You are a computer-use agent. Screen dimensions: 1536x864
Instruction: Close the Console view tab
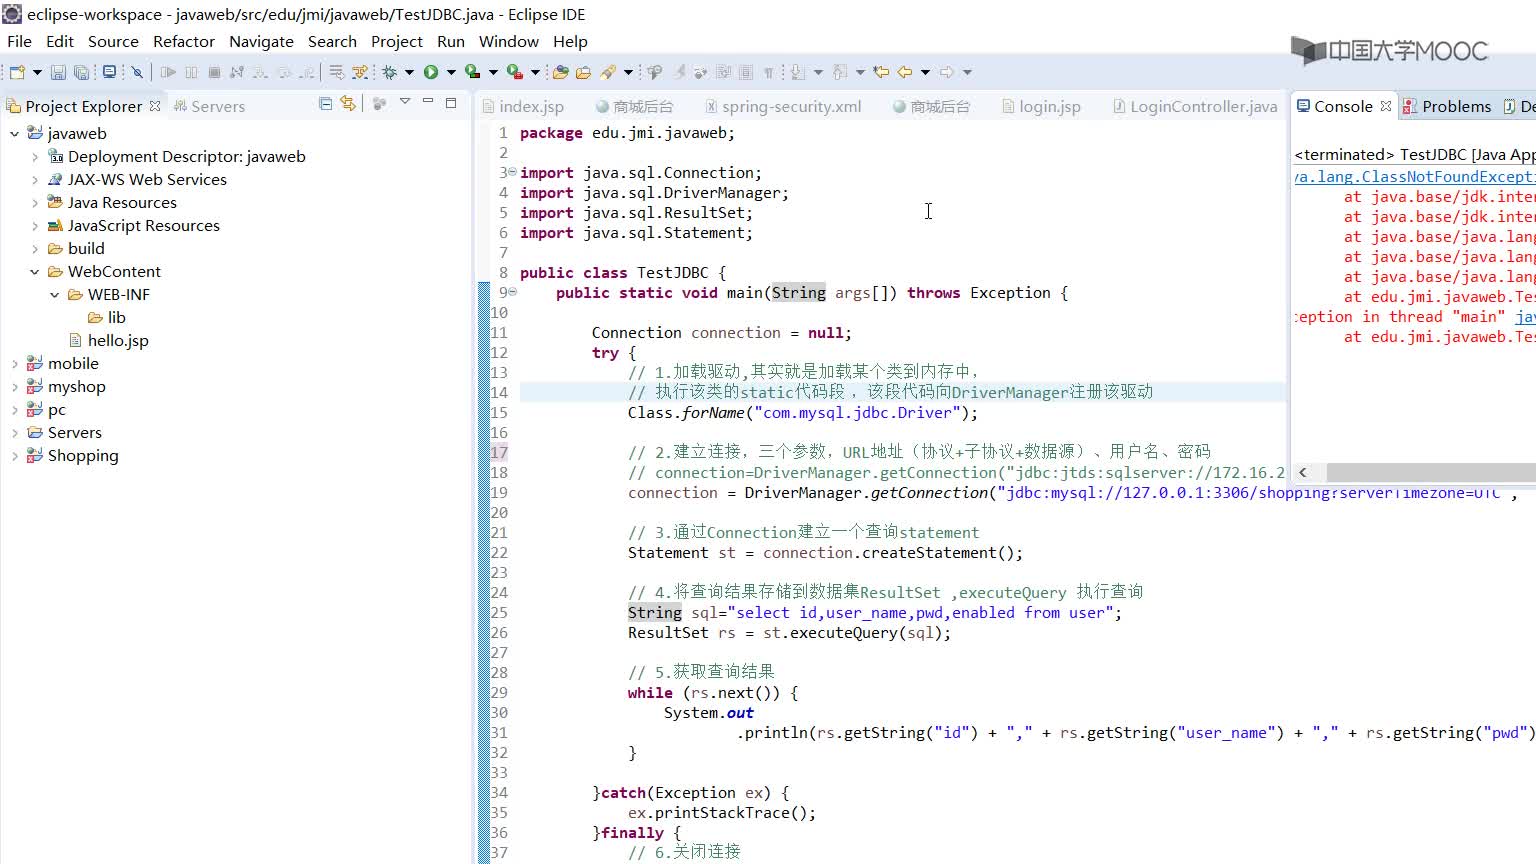coord(1386,106)
